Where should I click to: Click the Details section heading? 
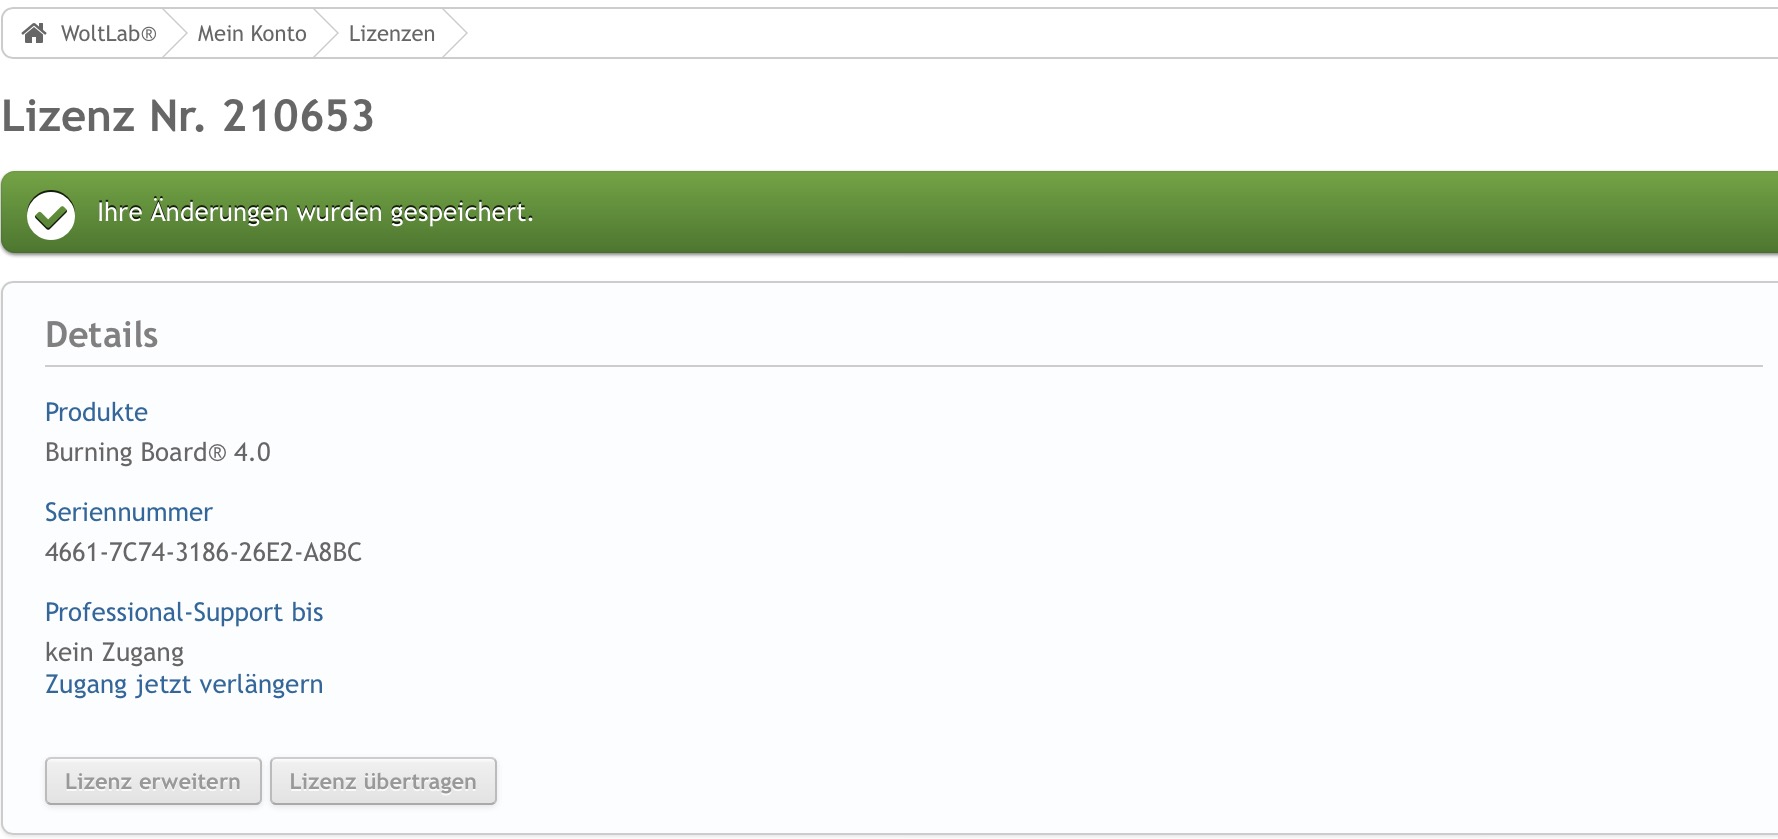tap(102, 335)
